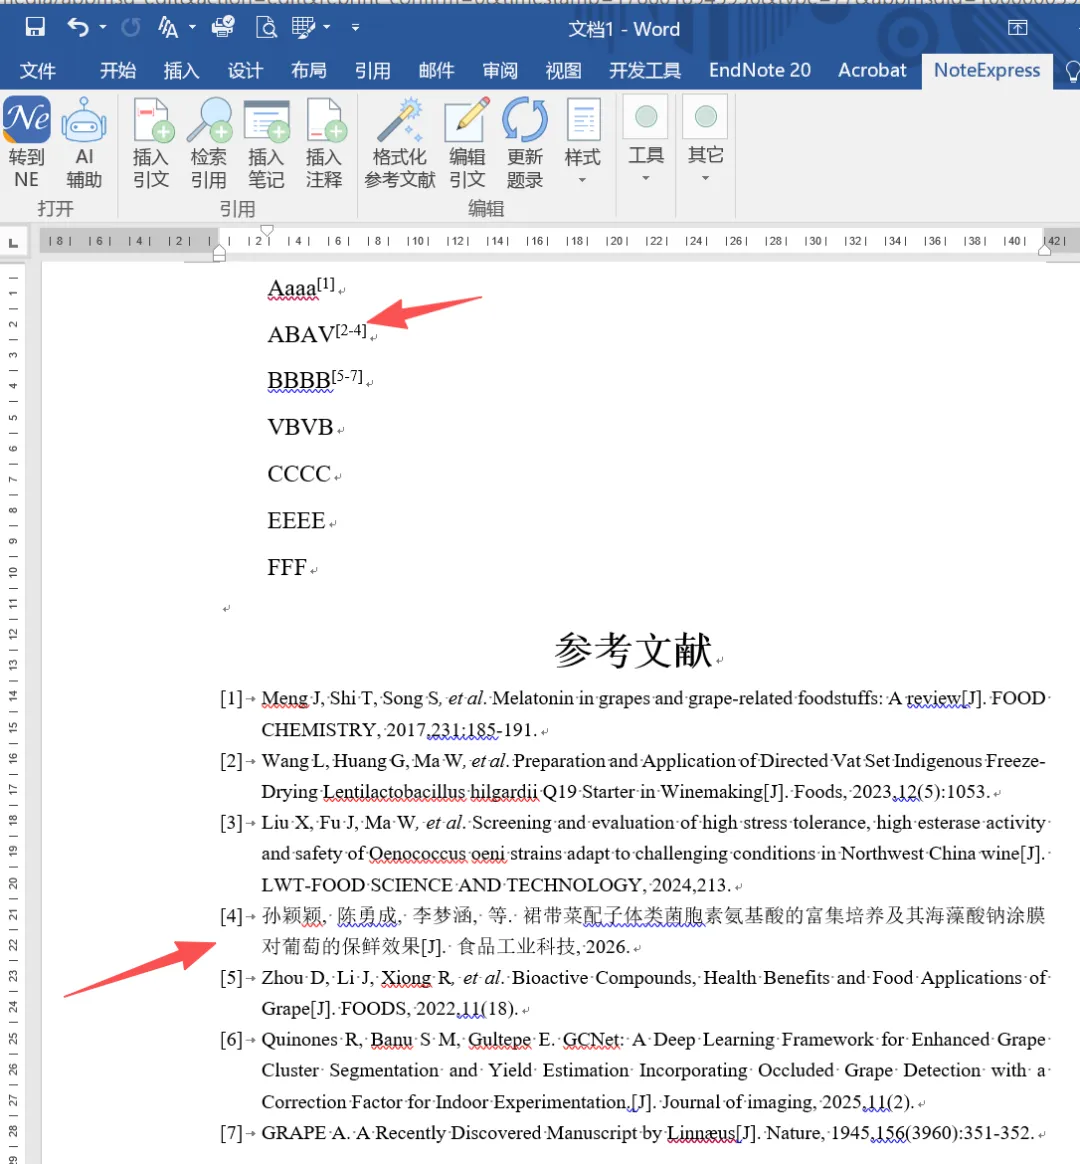Screen dimensions: 1080x1164
Task: Click reference [3] Liu X entry
Action: (635, 854)
